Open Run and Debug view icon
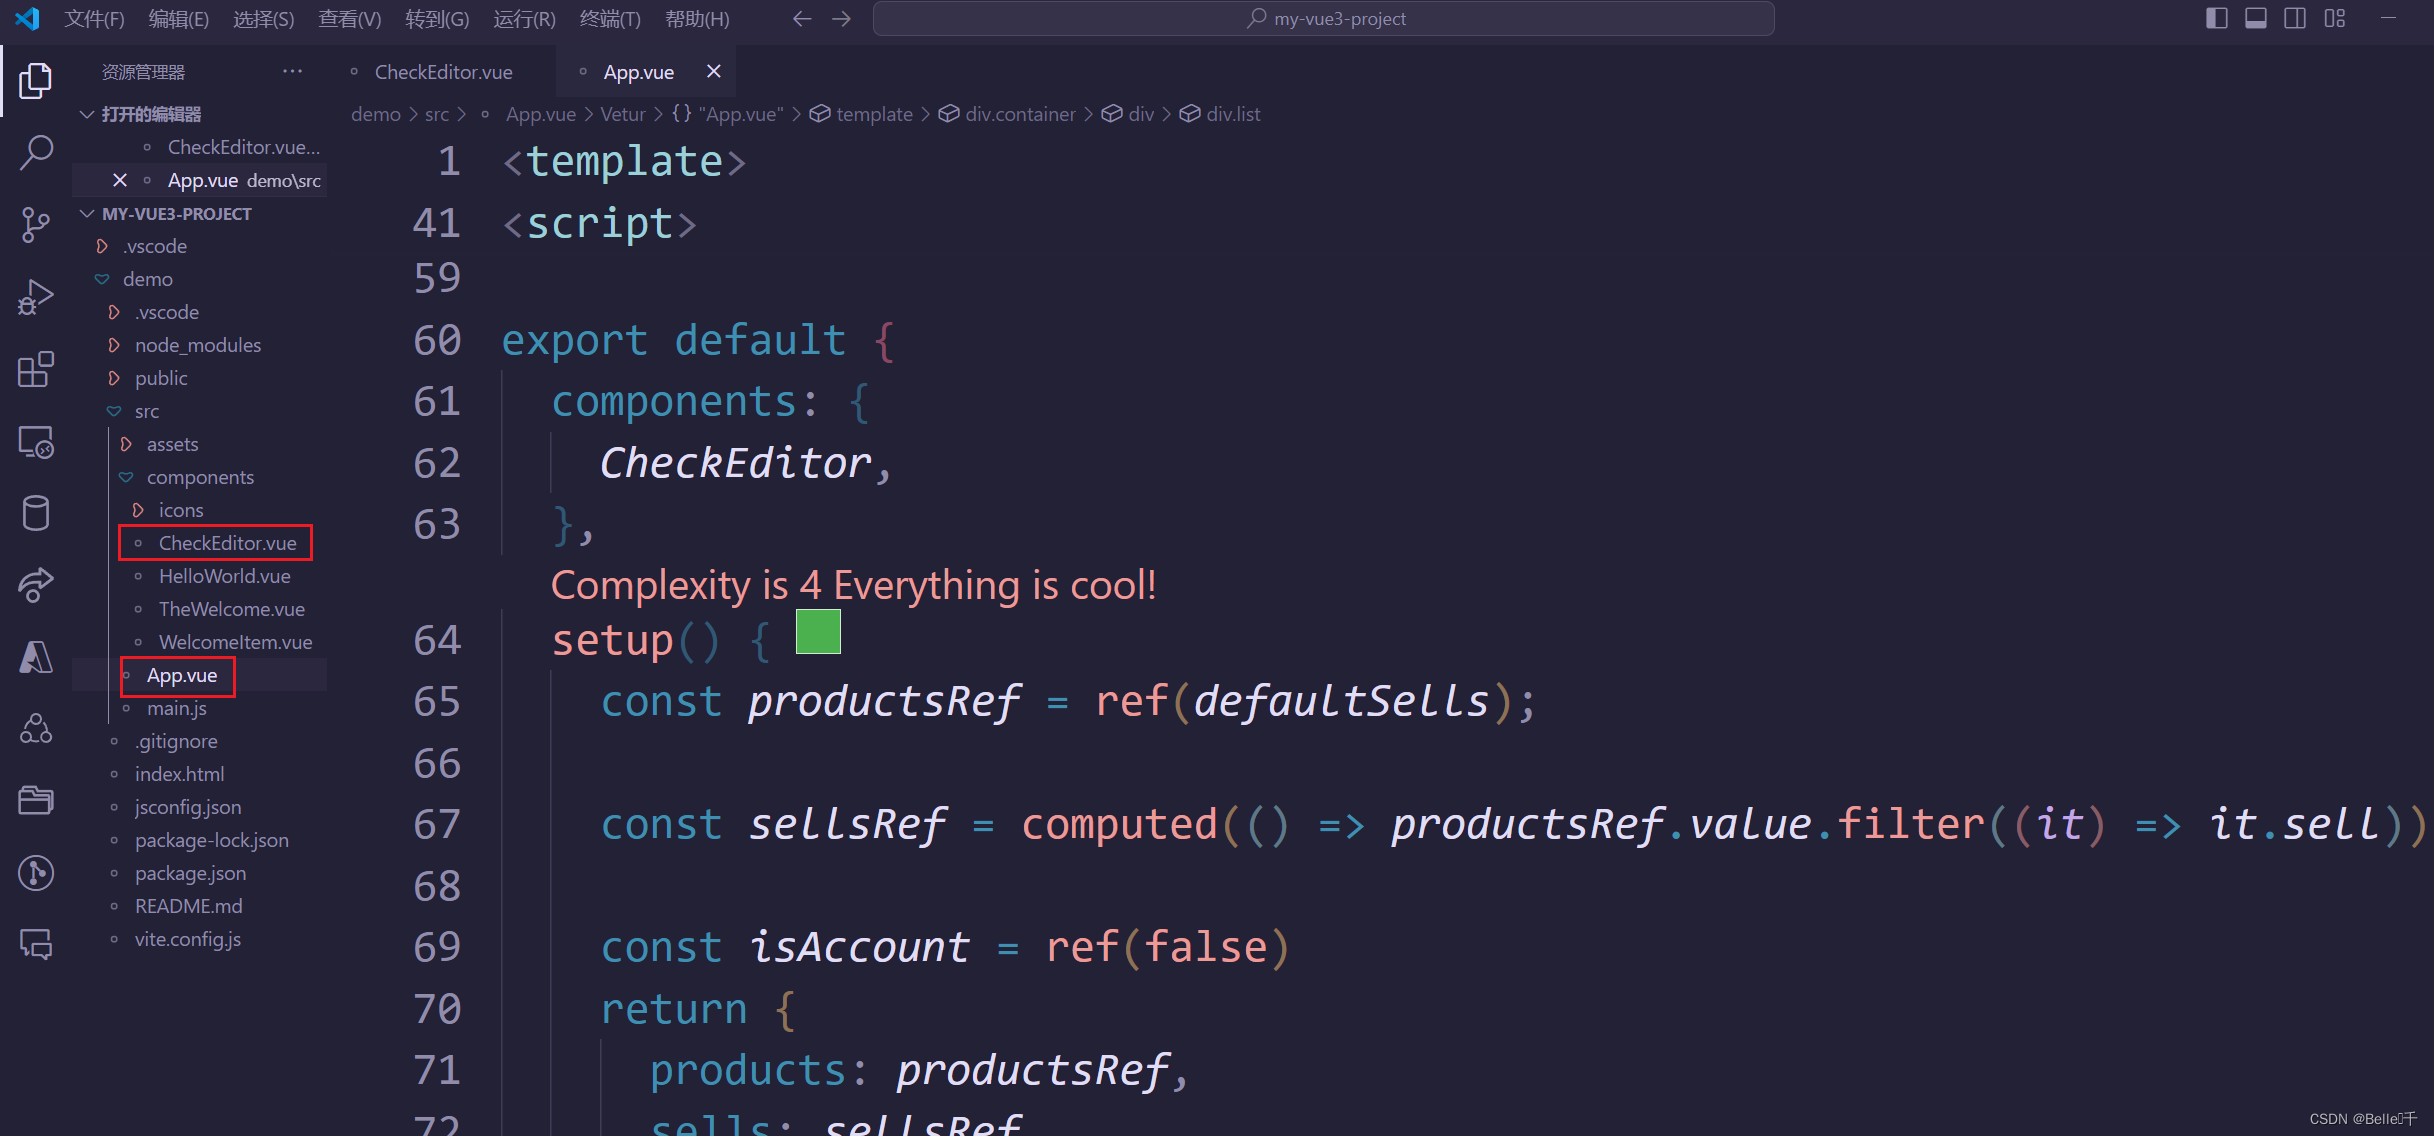The image size is (2434, 1136). coord(36,297)
